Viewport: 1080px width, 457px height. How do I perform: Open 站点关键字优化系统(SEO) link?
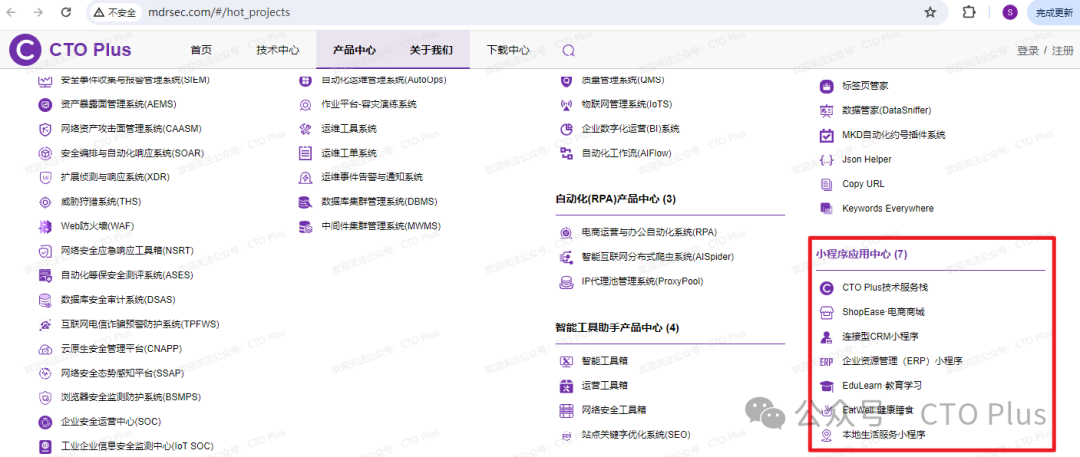pyautogui.click(x=636, y=434)
